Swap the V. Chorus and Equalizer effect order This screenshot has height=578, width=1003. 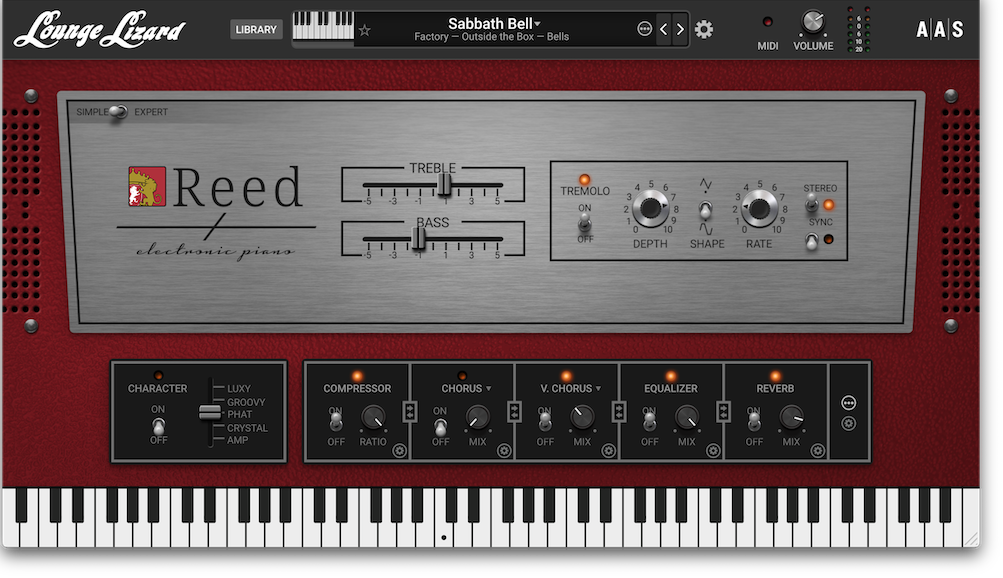[x=619, y=411]
